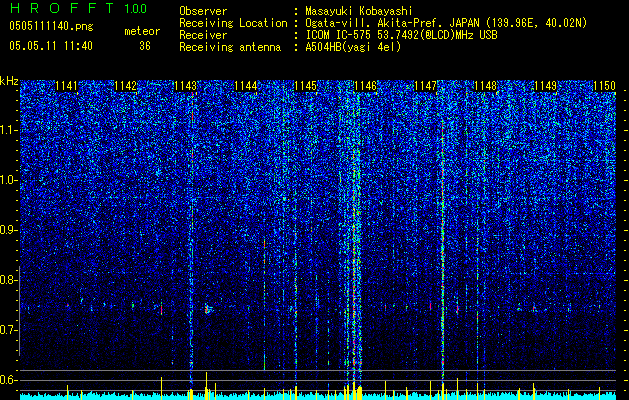This screenshot has height=400, width=629.
Task: Click the date stamp 05.05.11 11:40
Action: coord(51,46)
